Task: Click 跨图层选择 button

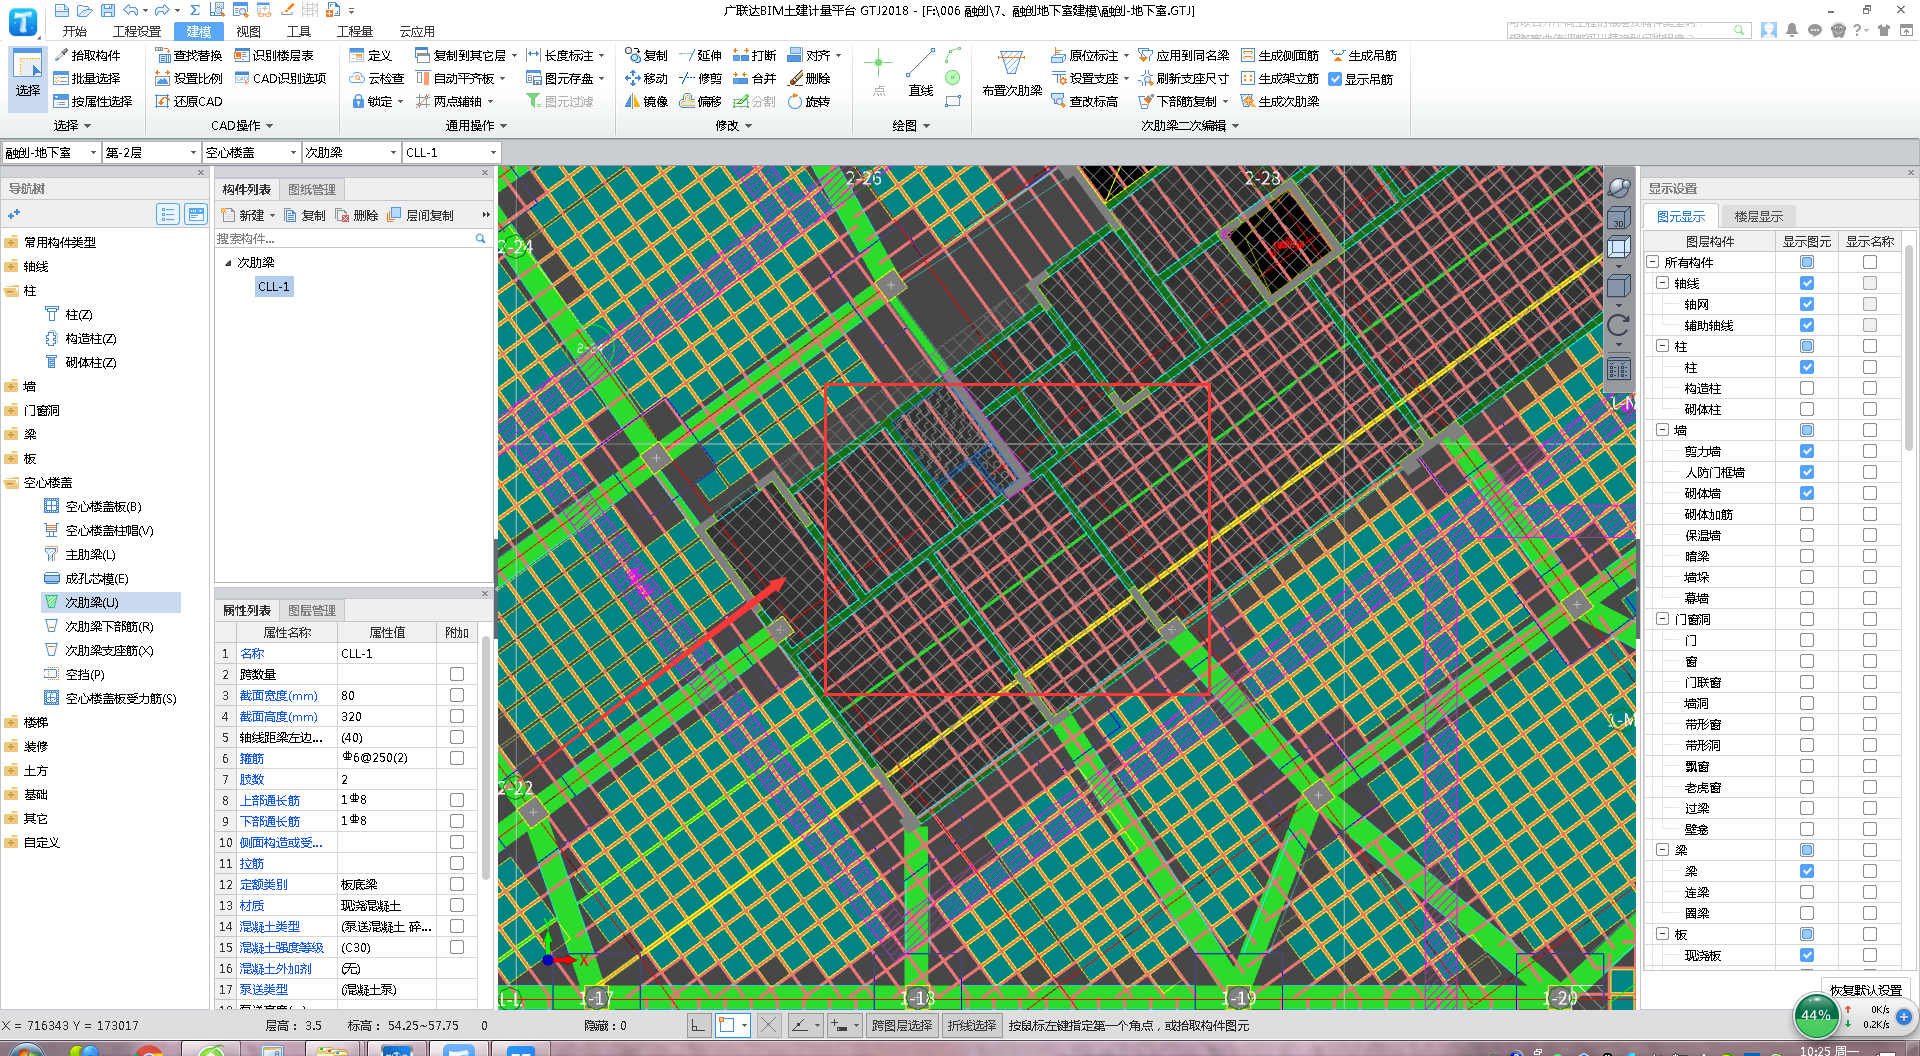Action: 901,1025
